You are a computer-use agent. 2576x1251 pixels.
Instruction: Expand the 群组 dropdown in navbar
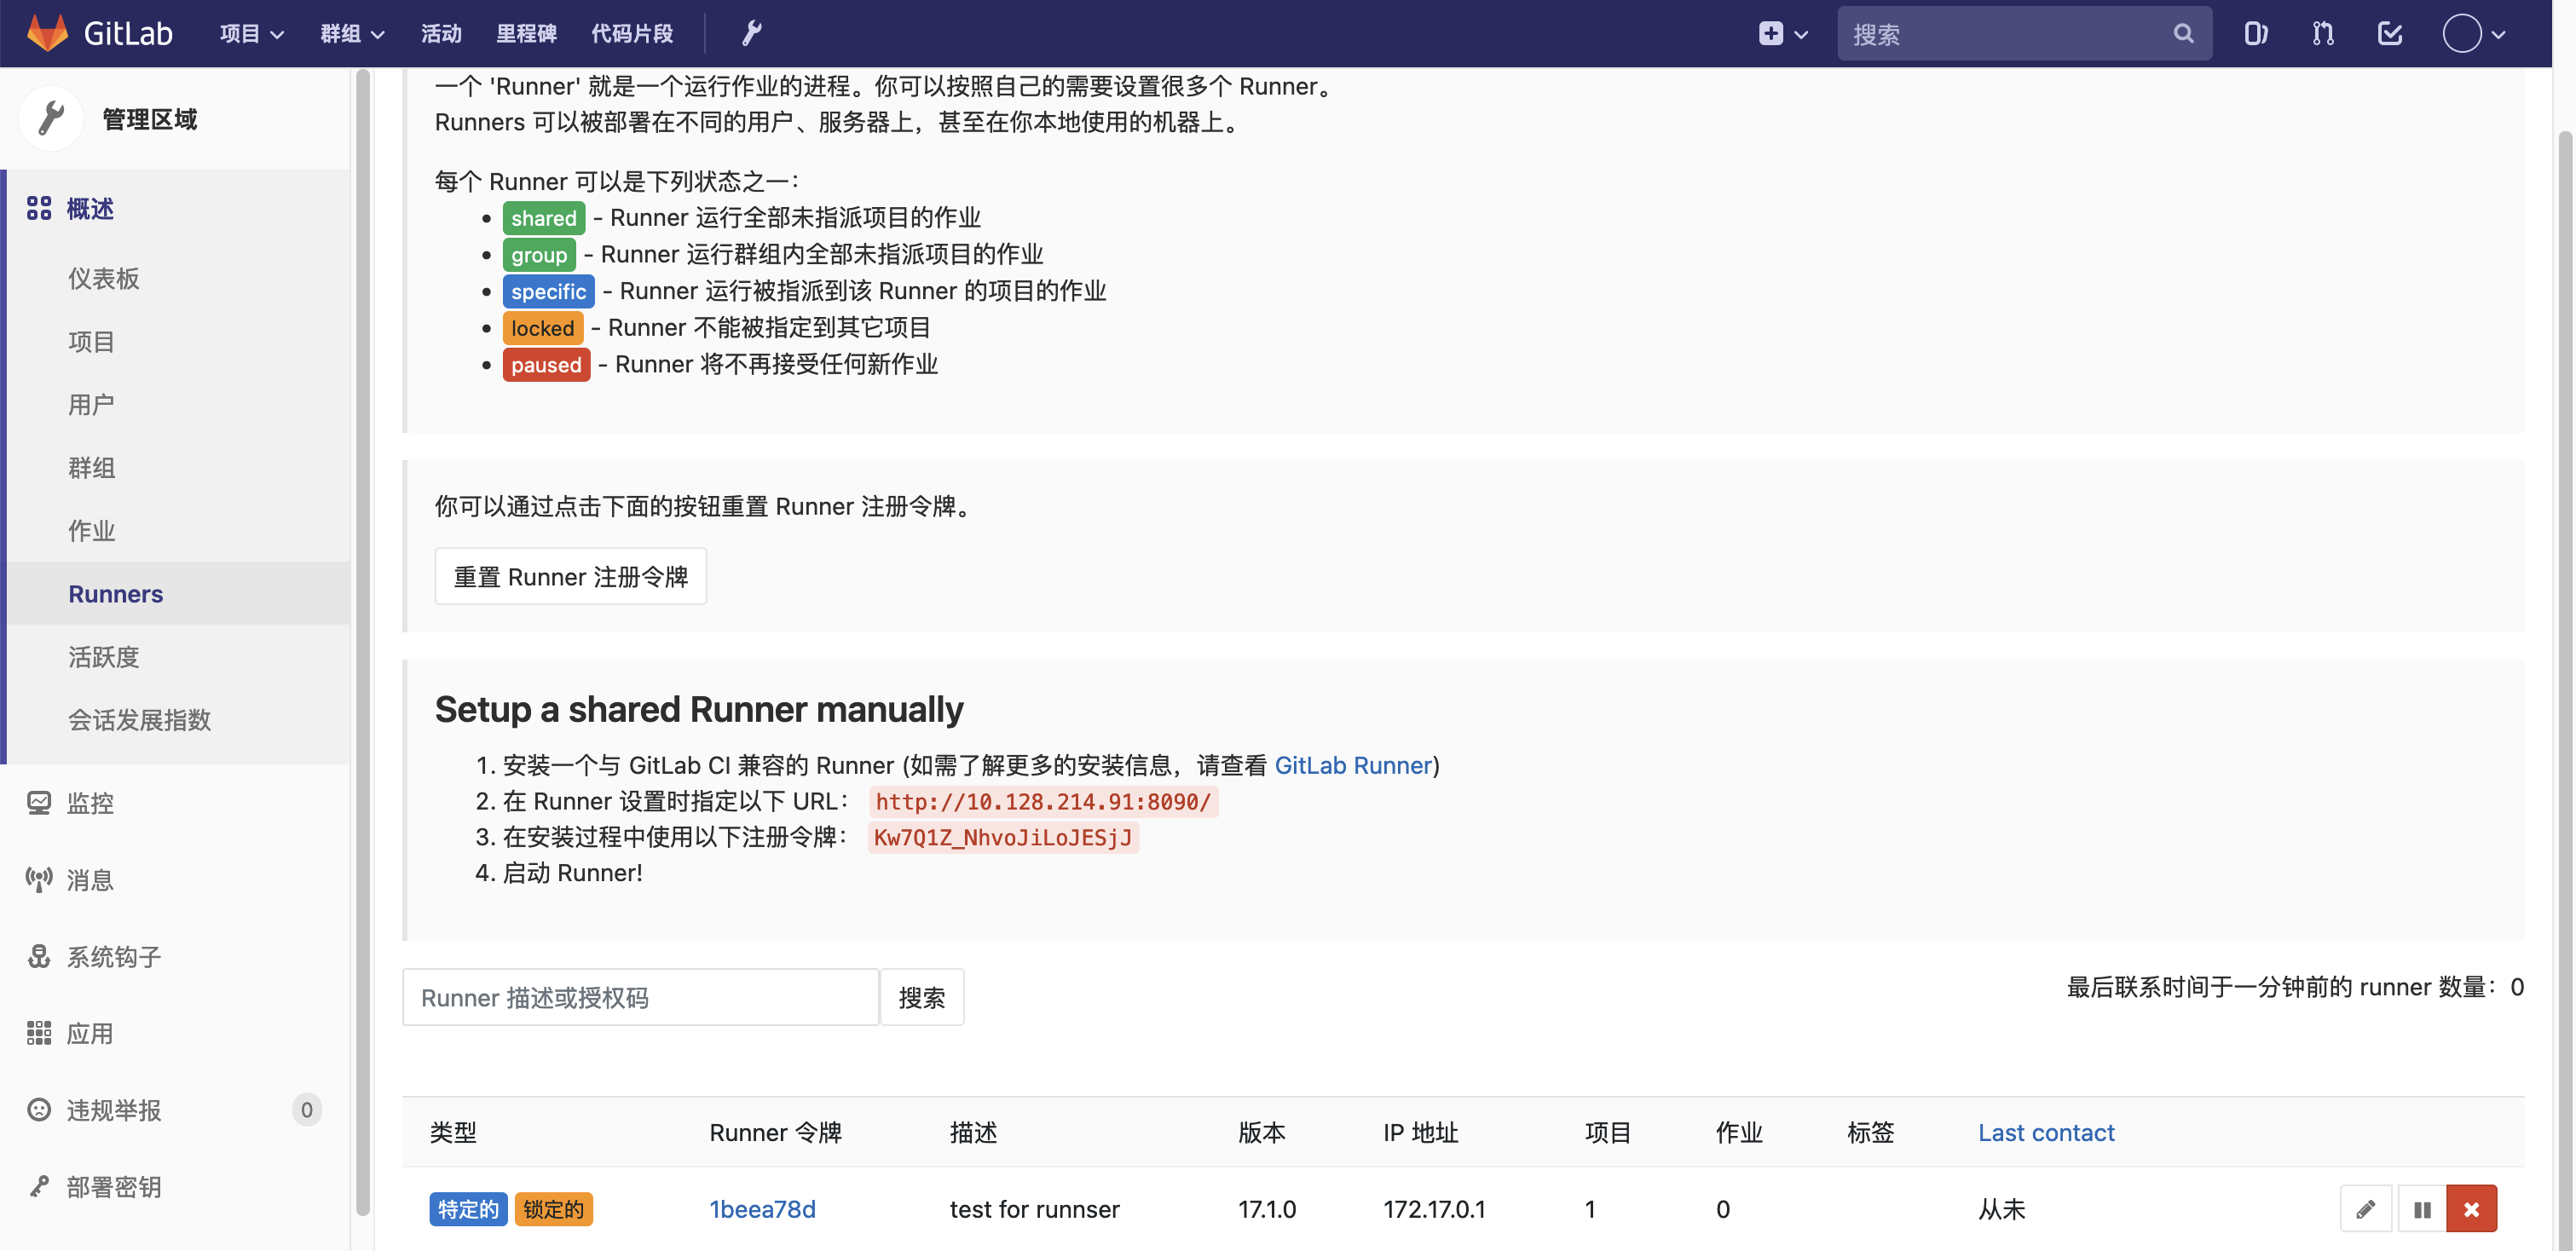coord(352,33)
